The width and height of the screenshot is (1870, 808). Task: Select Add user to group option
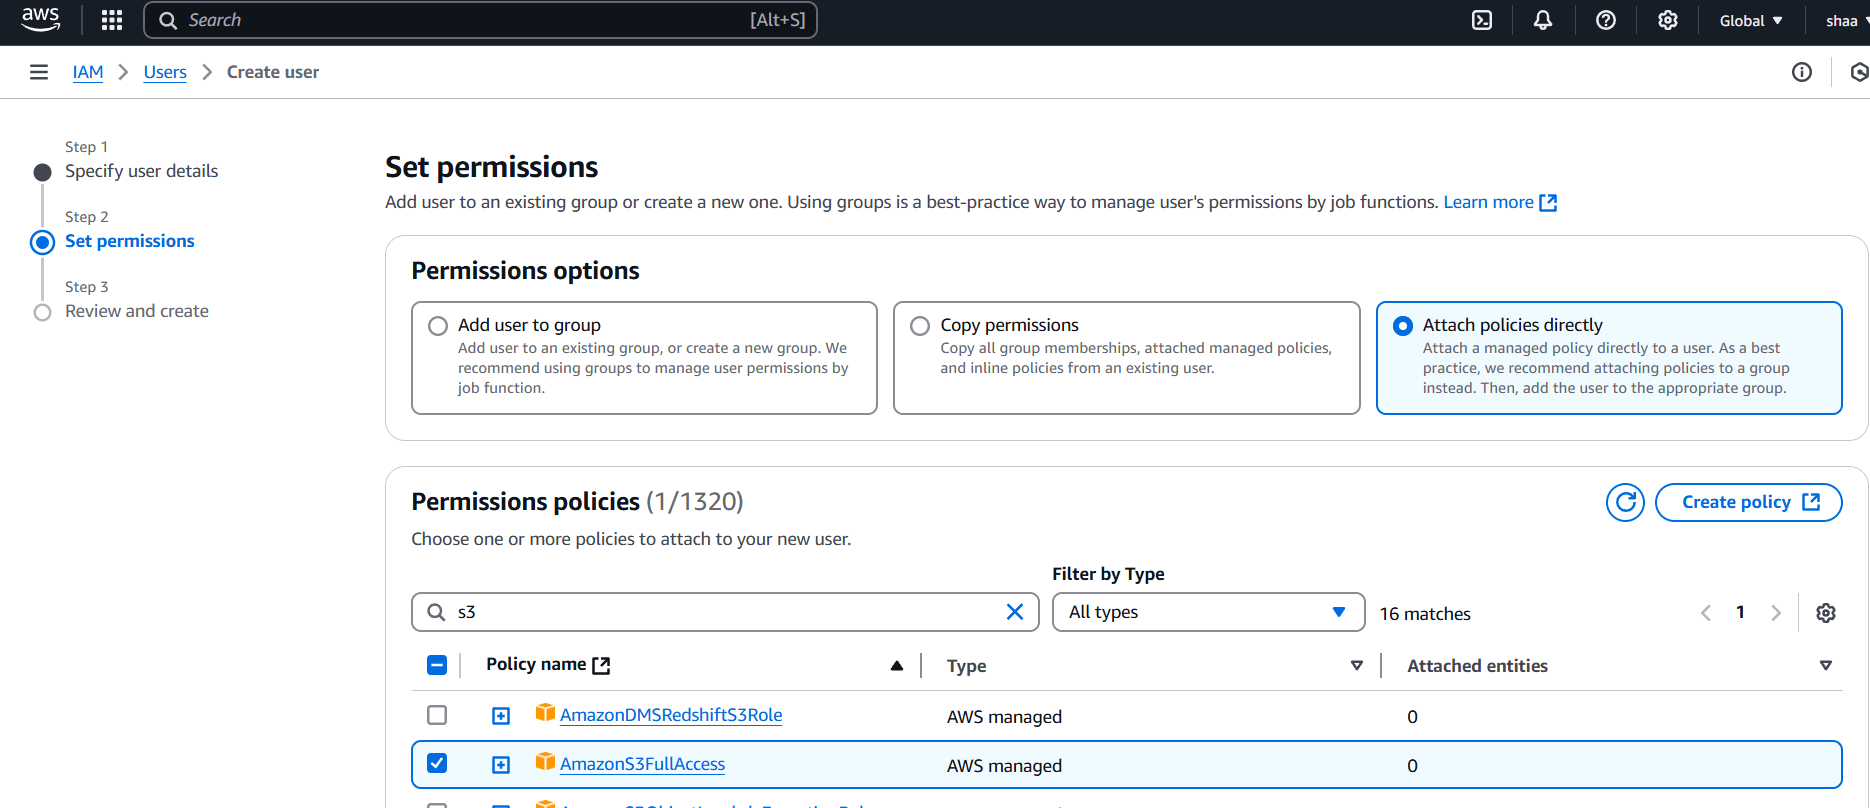click(x=438, y=326)
